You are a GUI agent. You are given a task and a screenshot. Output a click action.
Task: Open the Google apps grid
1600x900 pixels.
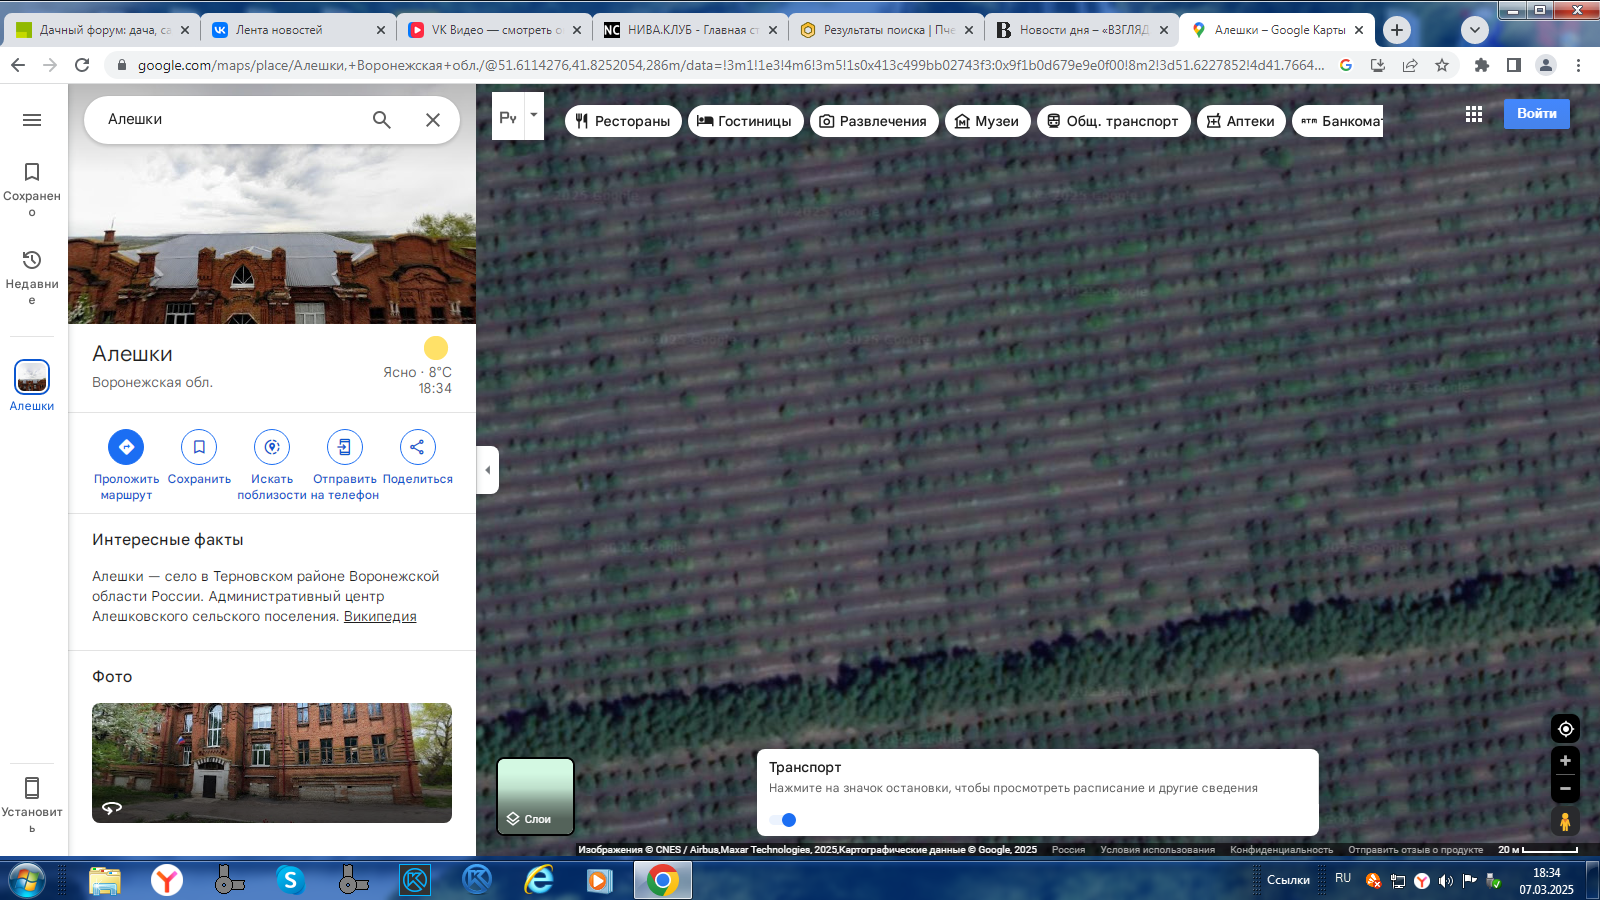pos(1473,114)
